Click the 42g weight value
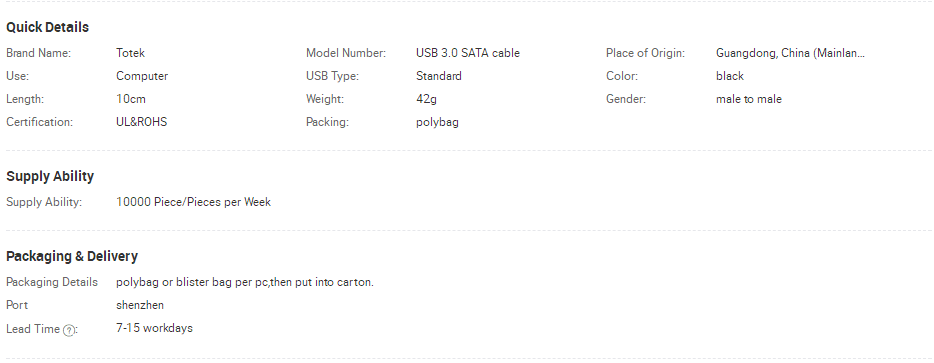 pos(426,100)
